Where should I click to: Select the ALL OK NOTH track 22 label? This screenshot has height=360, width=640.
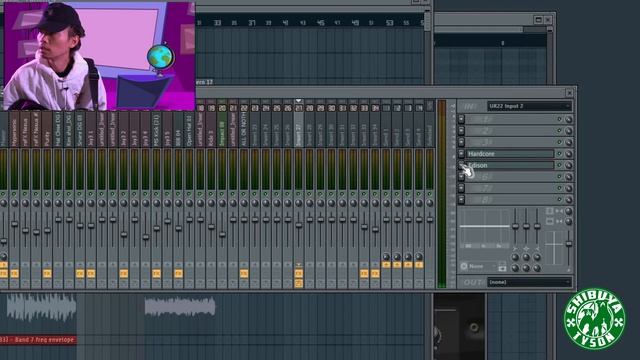(244, 129)
